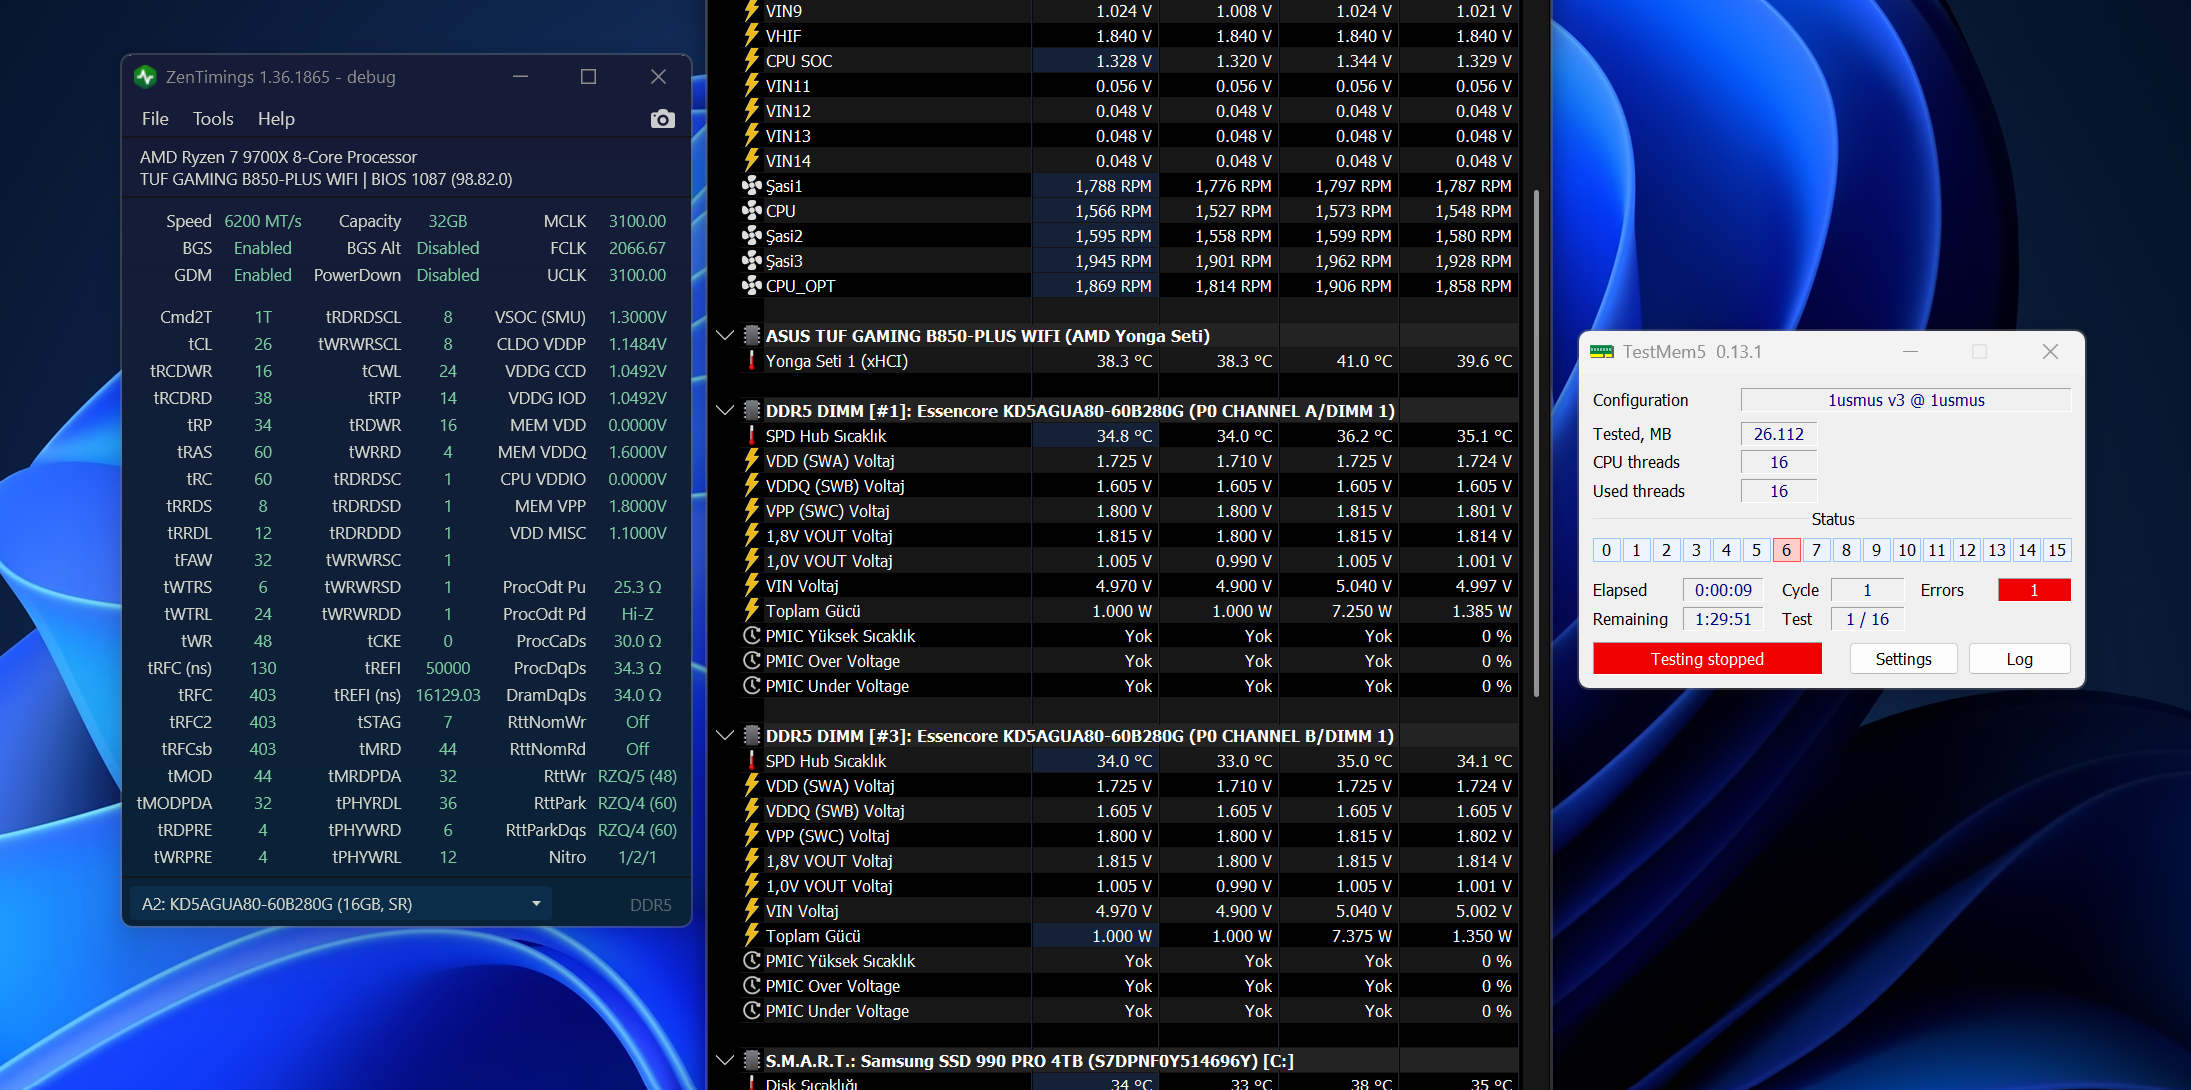Image resolution: width=2191 pixels, height=1090 pixels.
Task: Click the Testing stopped button in TestMem5
Action: 1707,659
